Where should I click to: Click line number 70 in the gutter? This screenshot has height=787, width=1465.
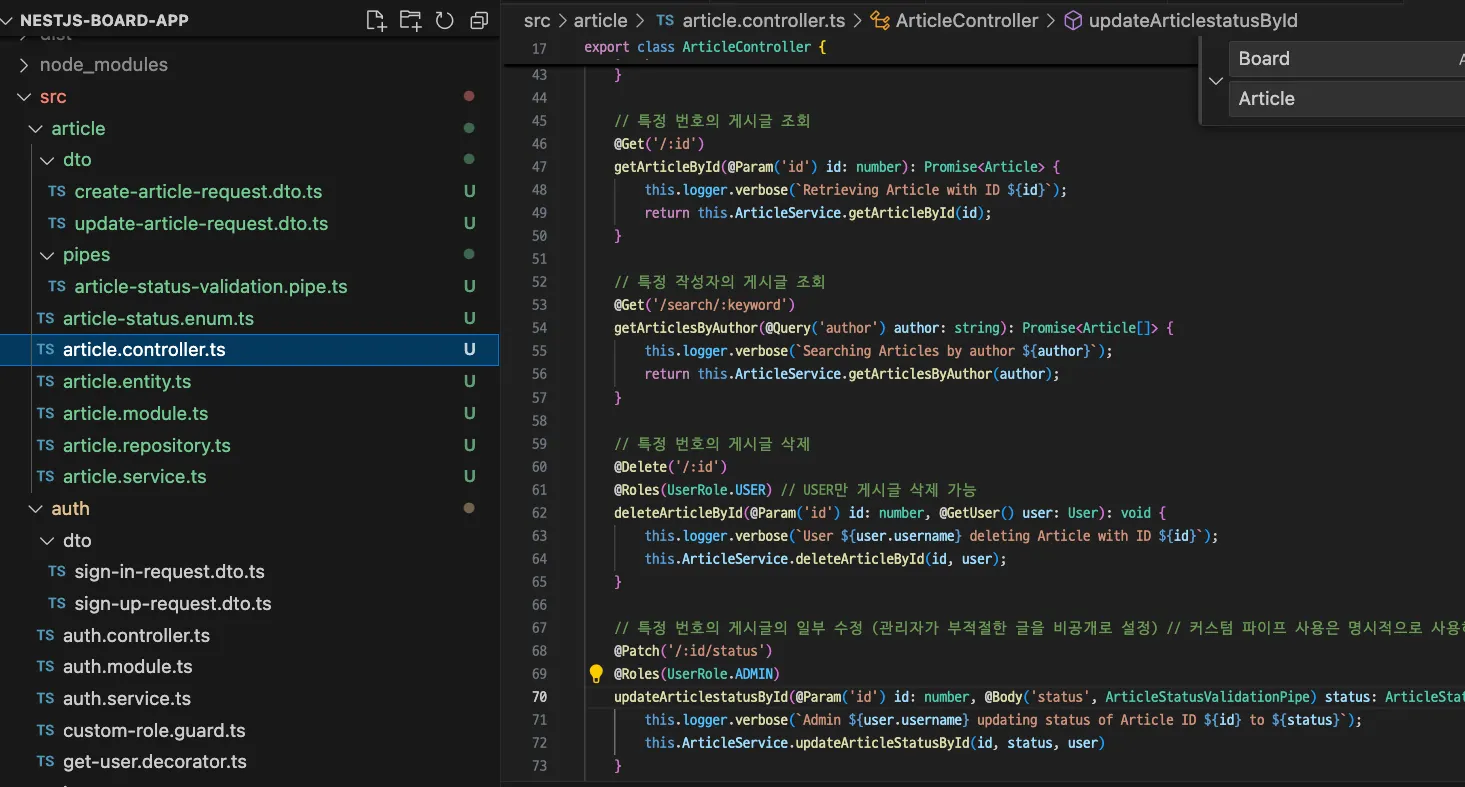(539, 697)
